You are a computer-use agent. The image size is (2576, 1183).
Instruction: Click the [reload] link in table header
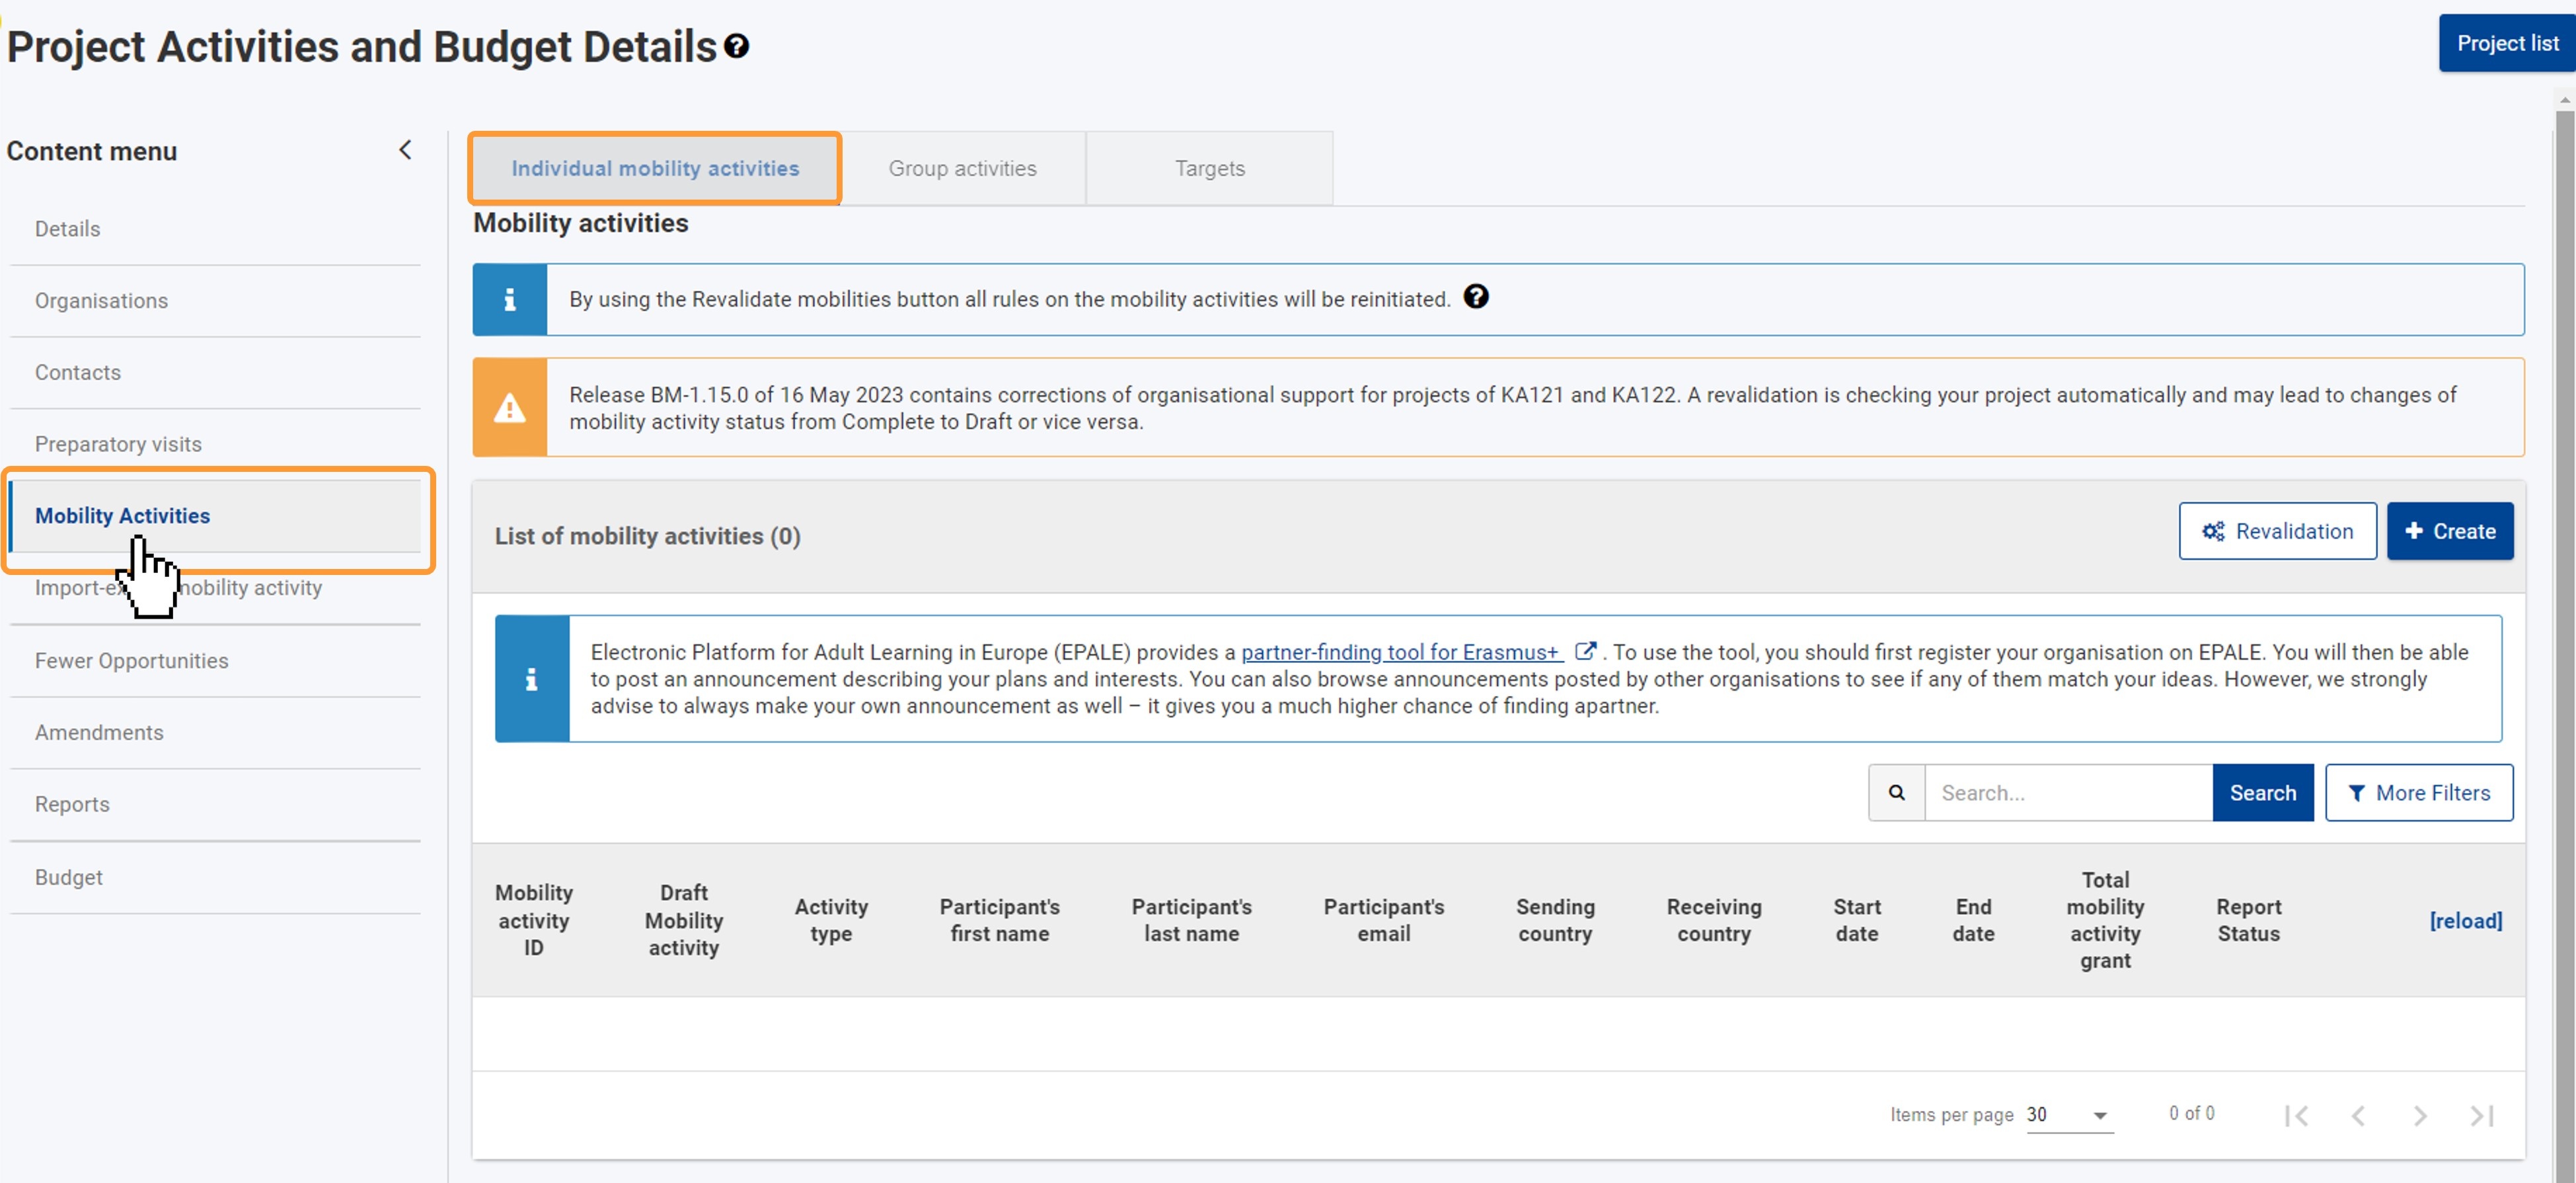click(2465, 920)
